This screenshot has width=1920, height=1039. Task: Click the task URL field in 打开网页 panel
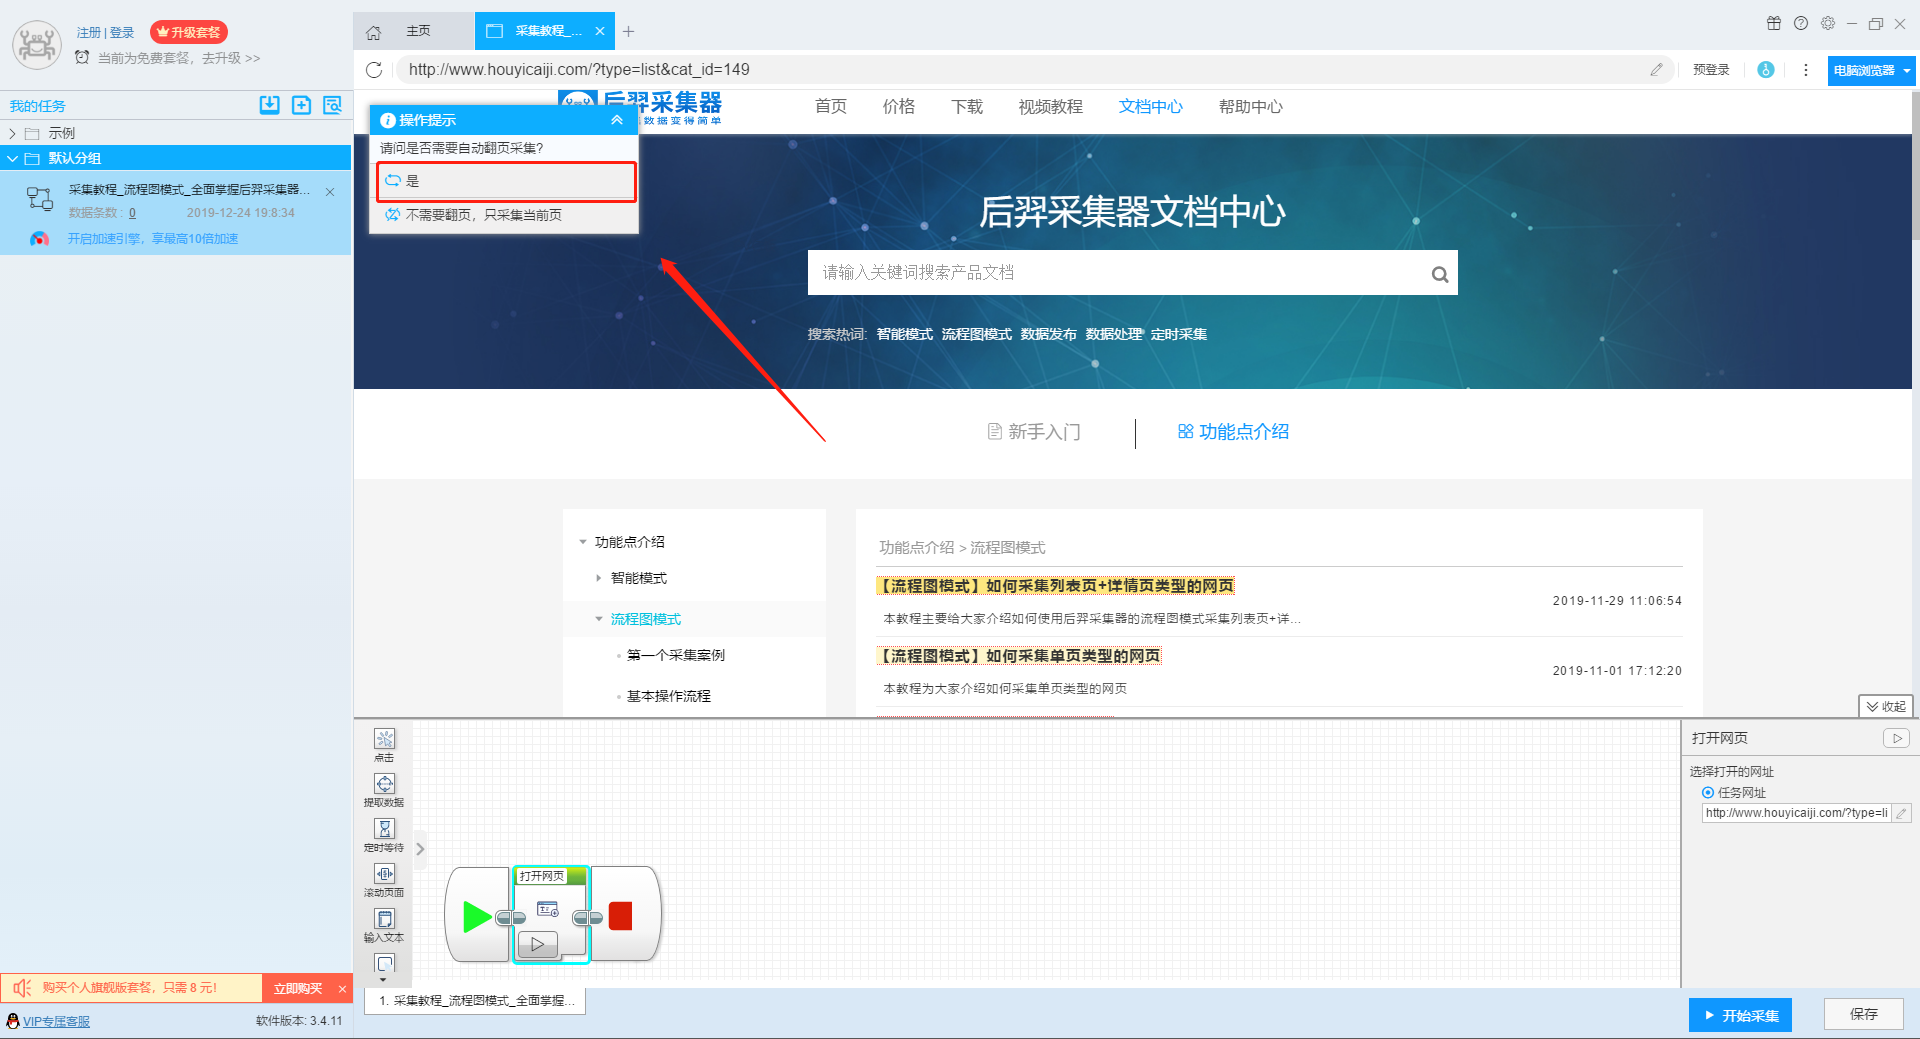tap(1796, 813)
